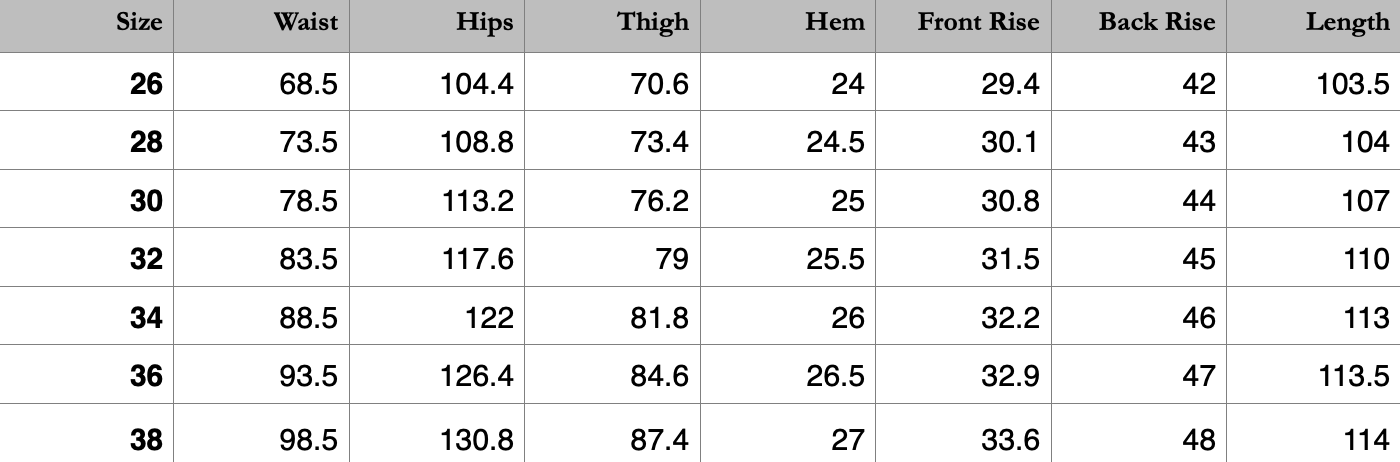This screenshot has width=1400, height=462.
Task: Click the Length column header
Action: (1347, 22)
